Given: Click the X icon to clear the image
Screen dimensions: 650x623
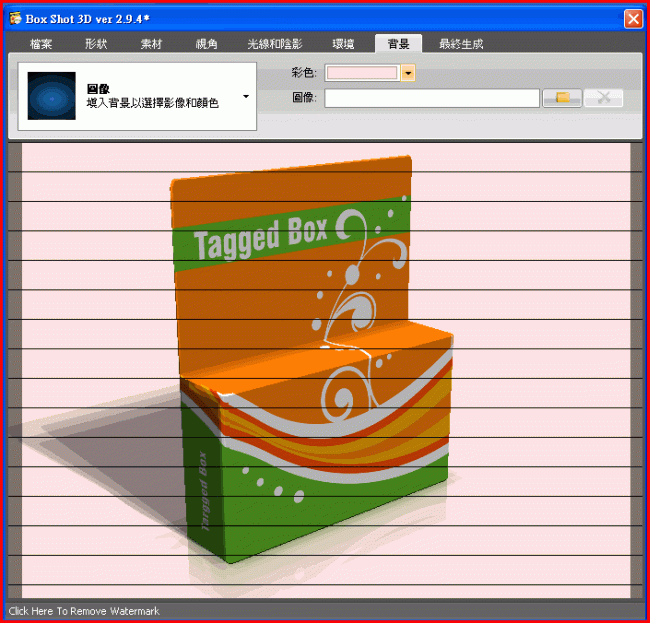Looking at the screenshot, I should point(604,97).
